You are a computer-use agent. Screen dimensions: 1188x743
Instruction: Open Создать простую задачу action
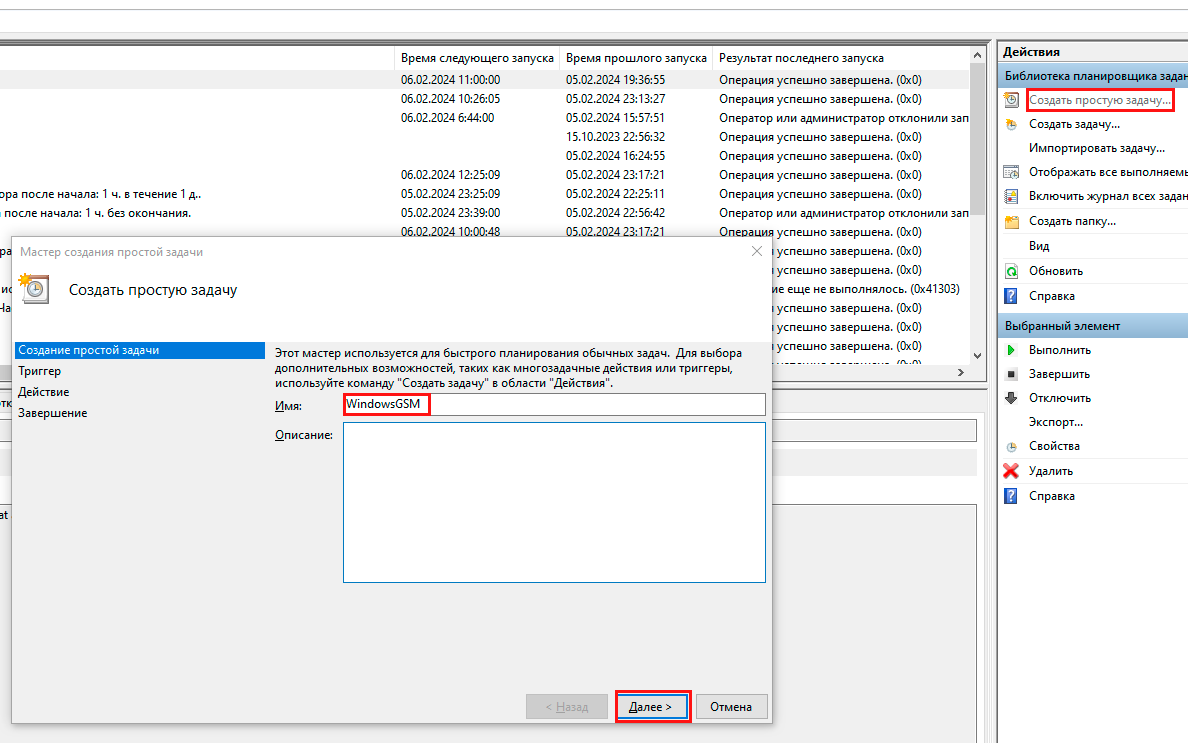(x=1099, y=100)
